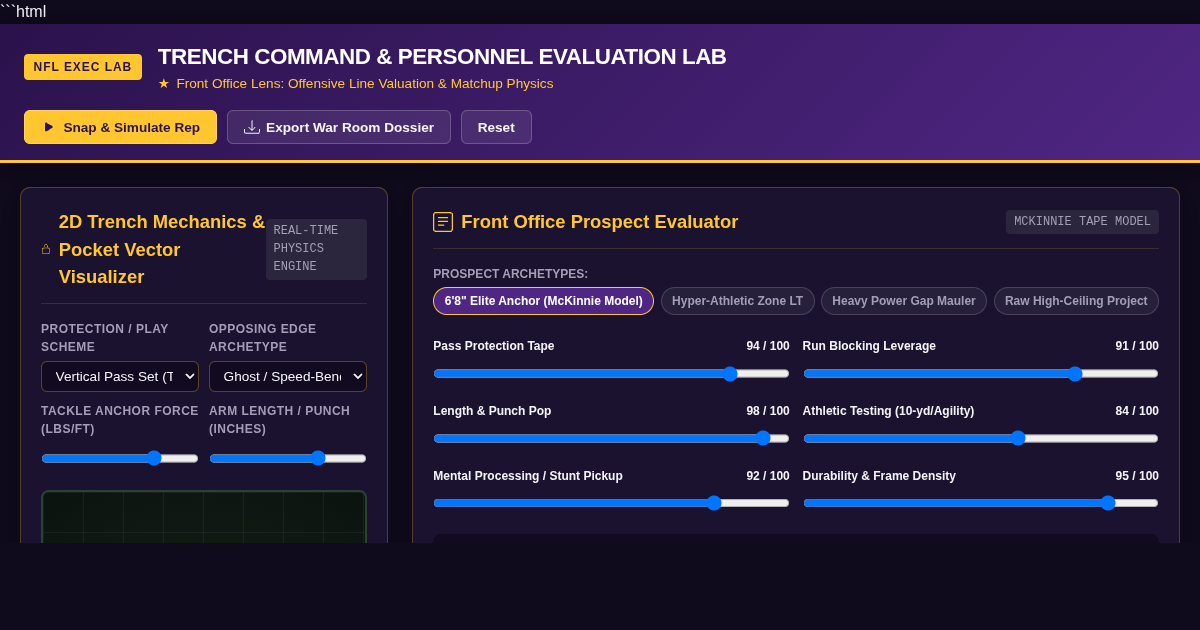Adjust the Run Blocking Leverage slider
The width and height of the screenshot is (1200, 630).
(x=981, y=374)
